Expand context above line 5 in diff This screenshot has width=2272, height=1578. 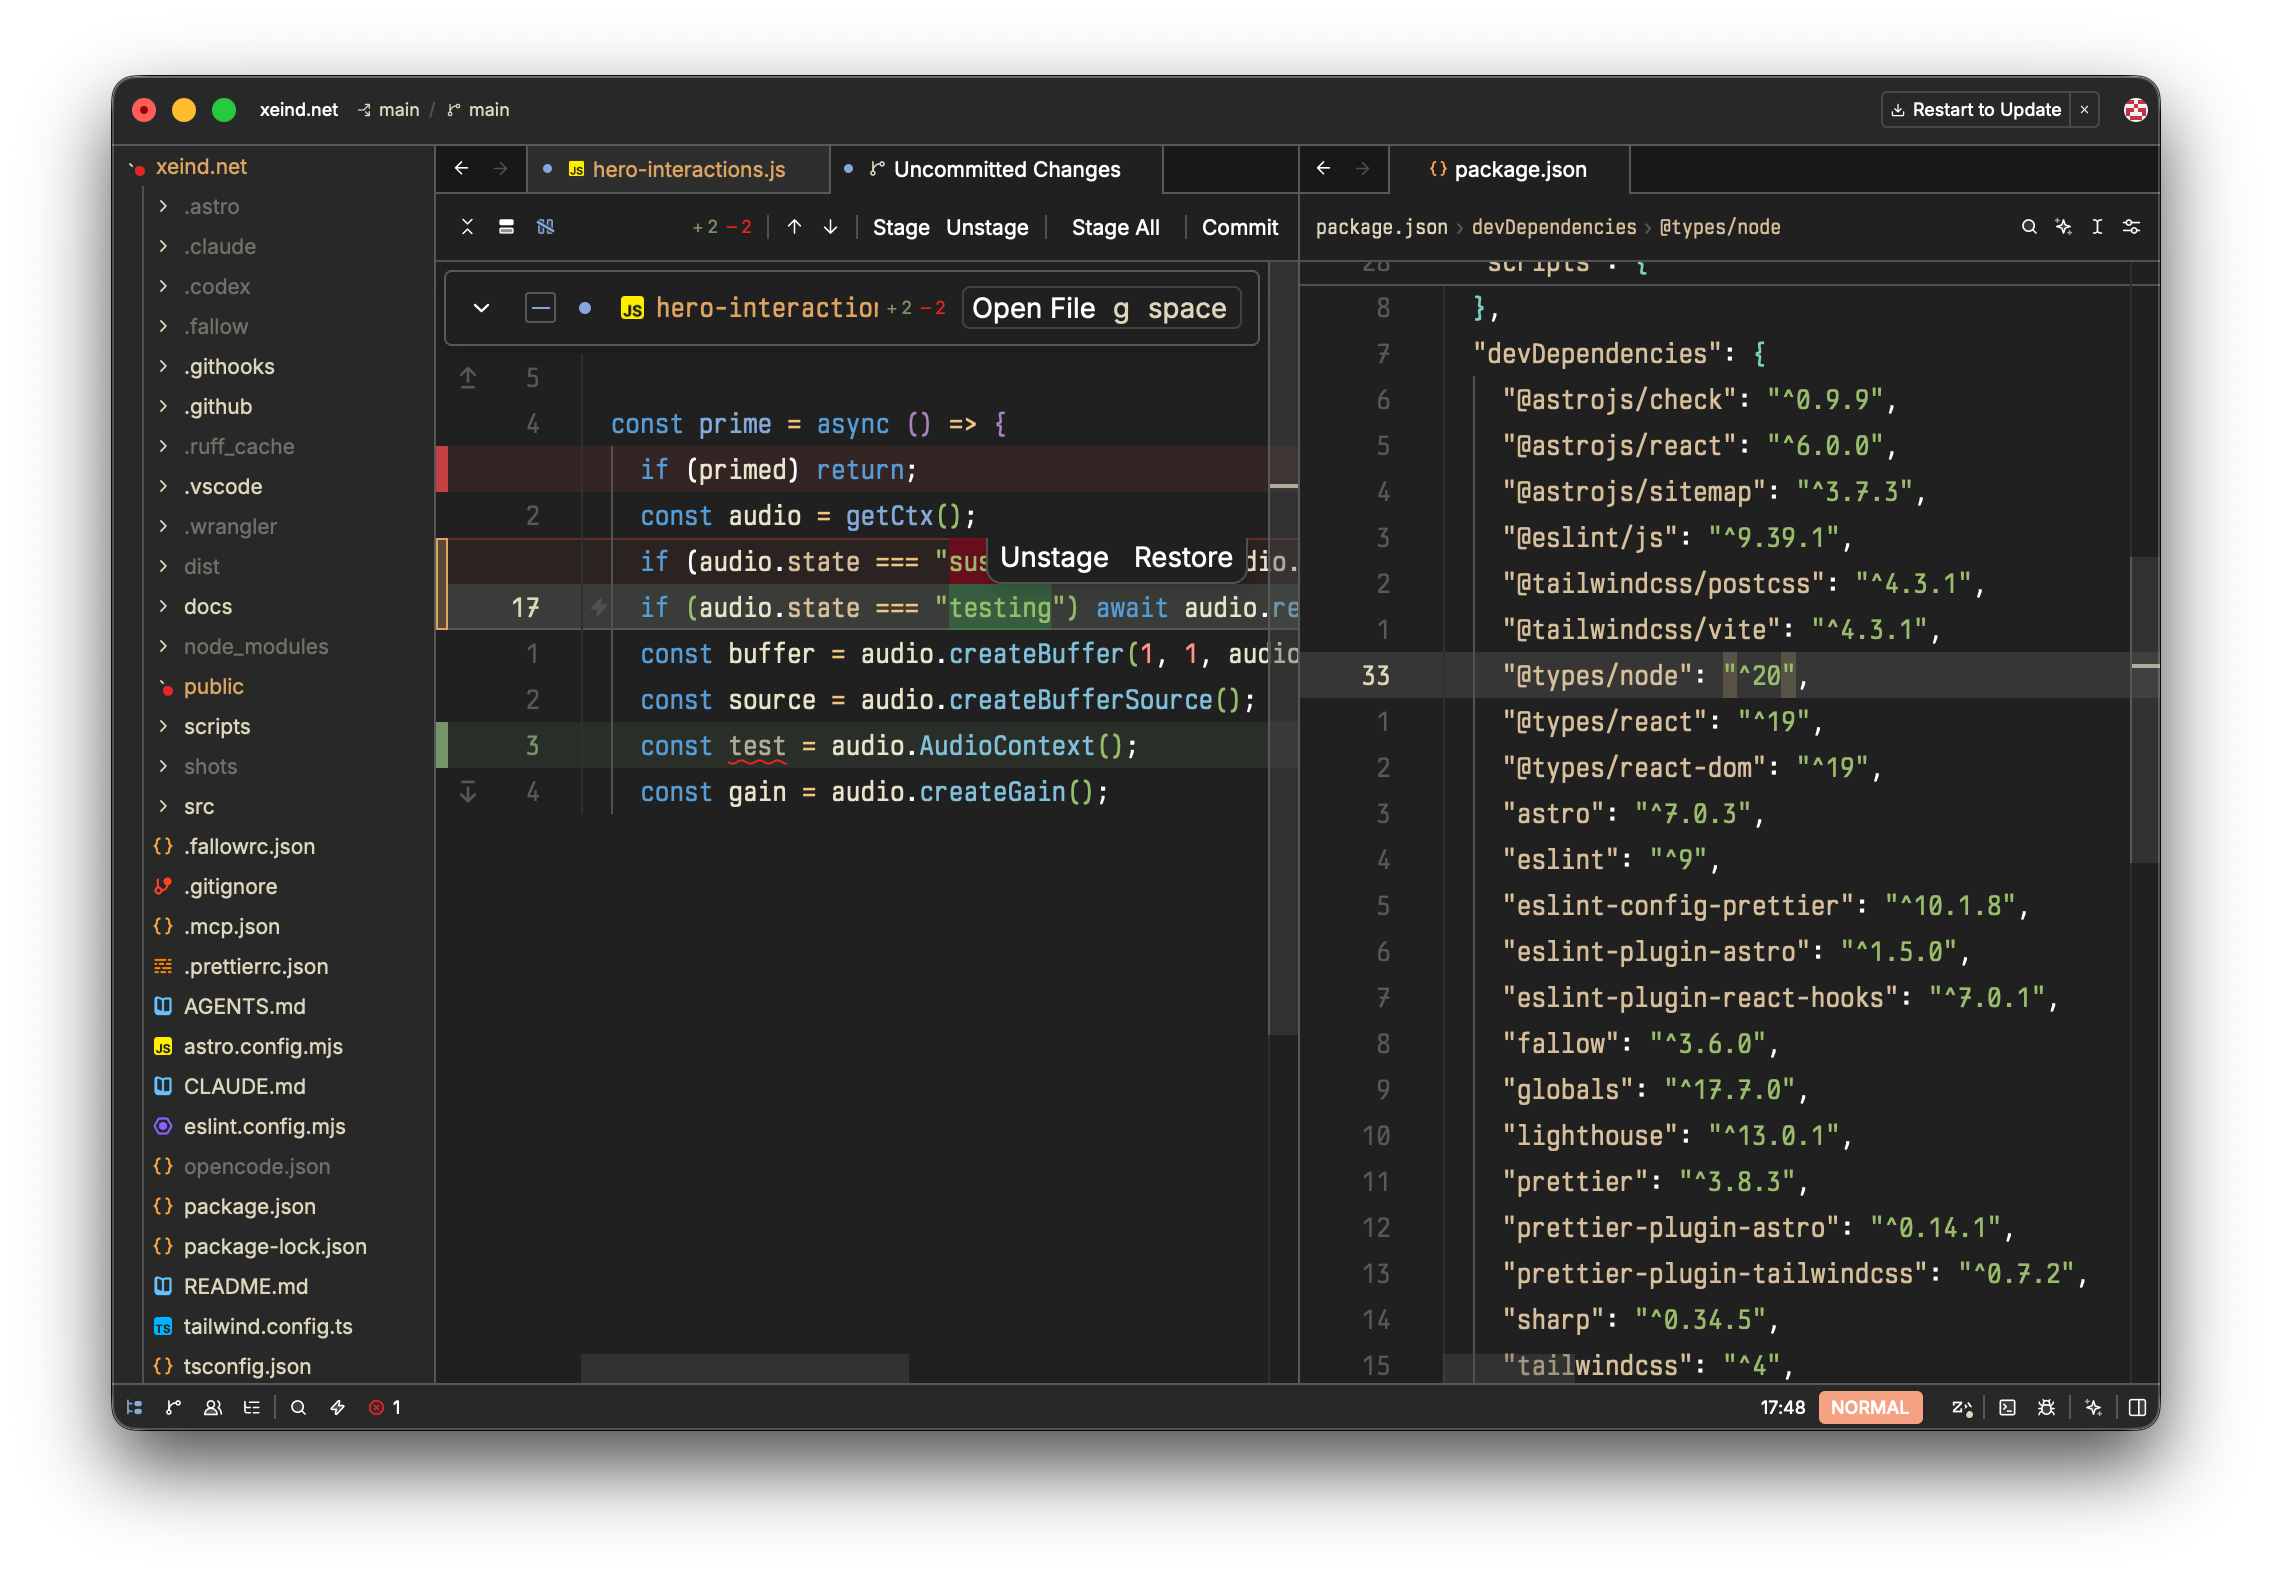click(x=468, y=378)
